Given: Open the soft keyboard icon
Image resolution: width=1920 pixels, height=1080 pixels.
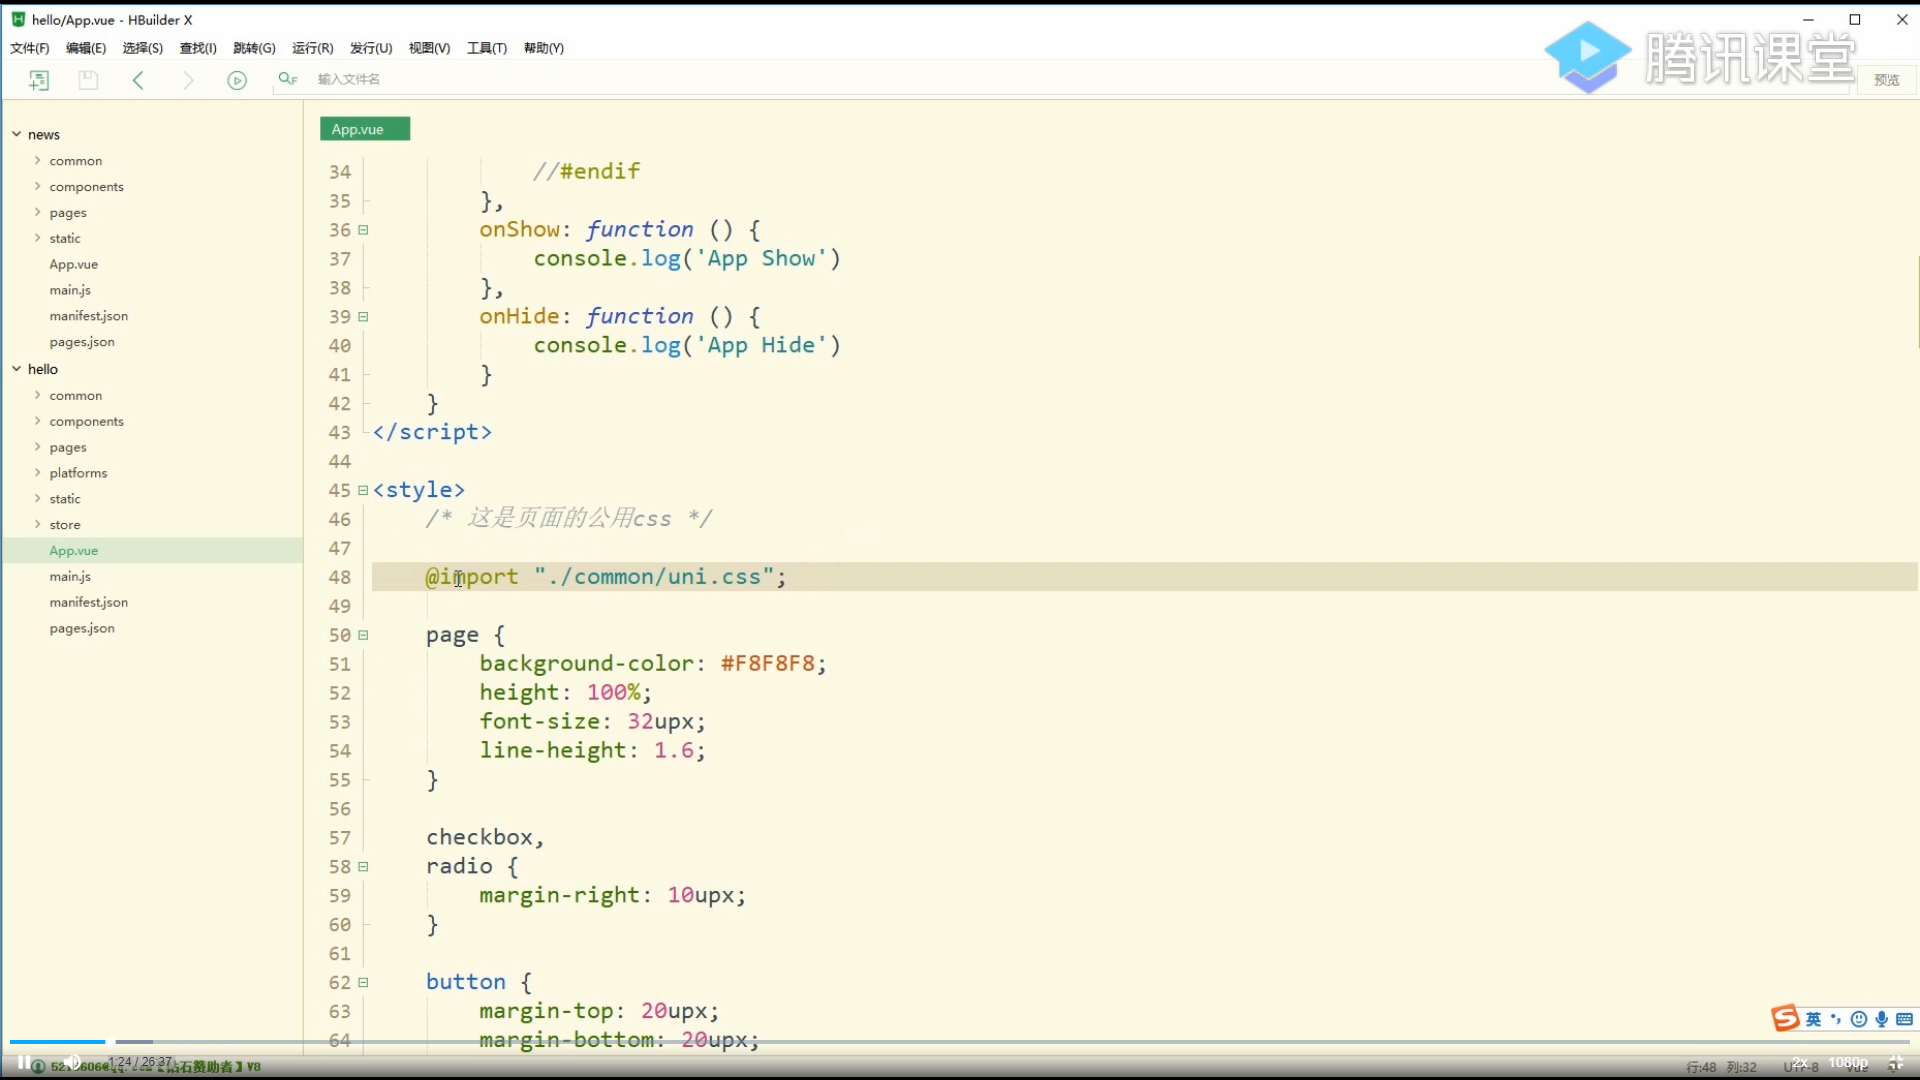Looking at the screenshot, I should coord(1904,1019).
